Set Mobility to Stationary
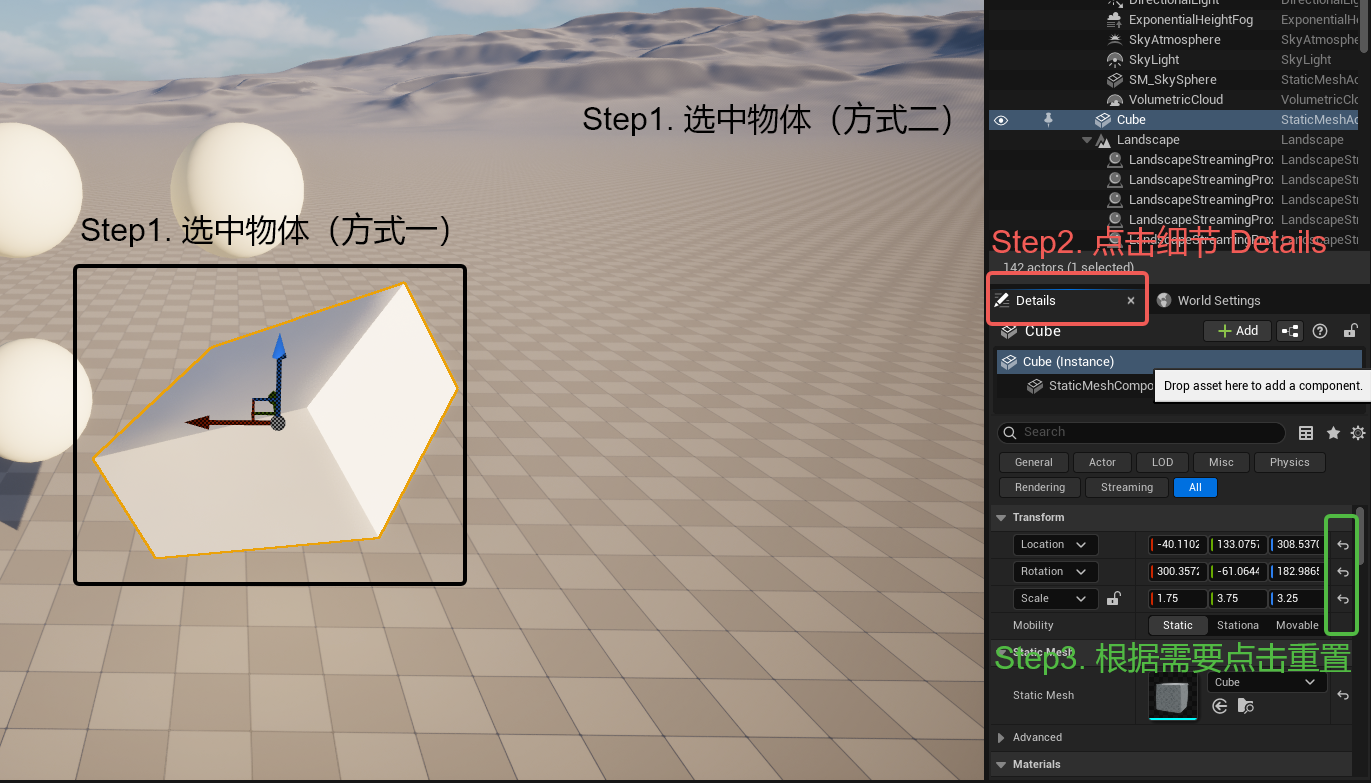The image size is (1371, 783). (1238, 626)
